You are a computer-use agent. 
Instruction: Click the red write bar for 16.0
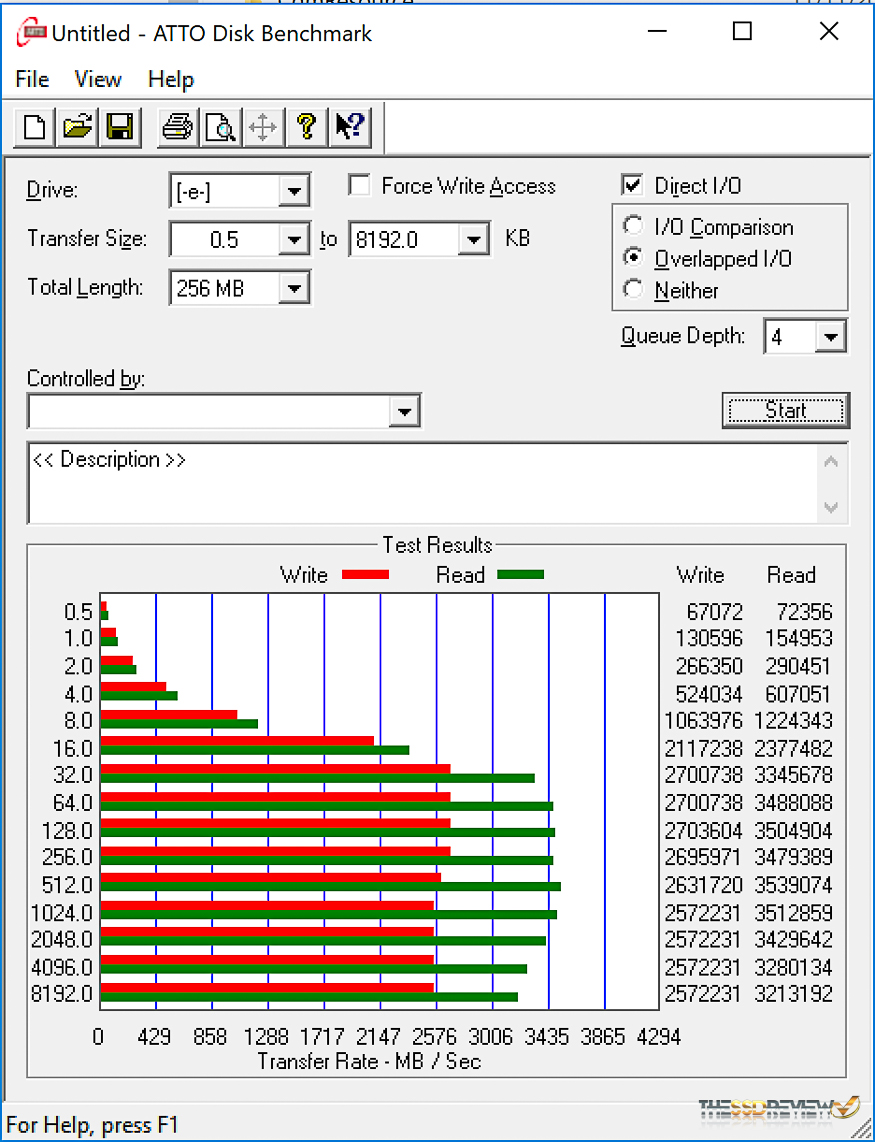(x=237, y=741)
